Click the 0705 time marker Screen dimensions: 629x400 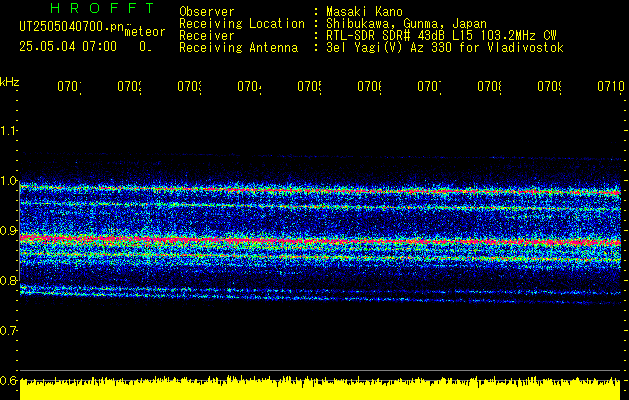(x=309, y=86)
